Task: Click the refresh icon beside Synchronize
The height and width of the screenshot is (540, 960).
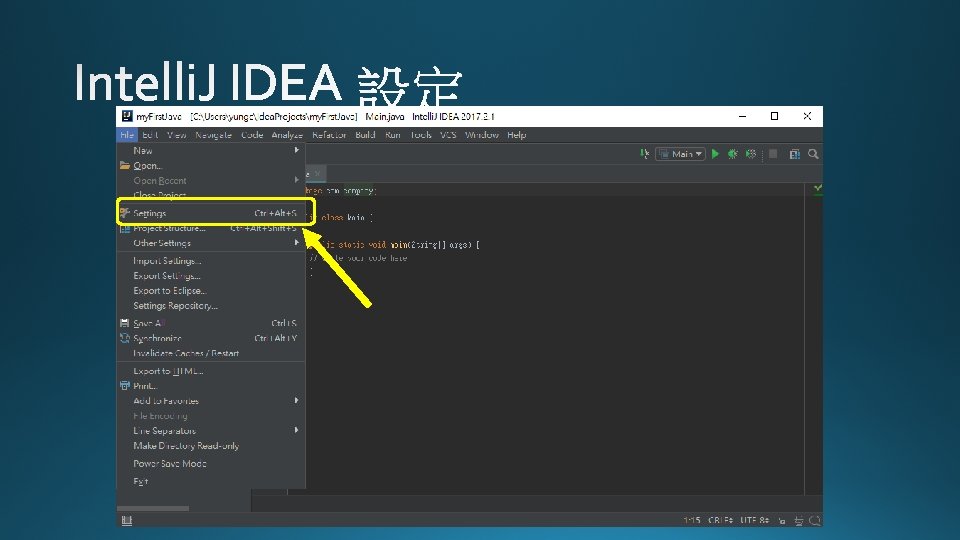Action: point(125,338)
